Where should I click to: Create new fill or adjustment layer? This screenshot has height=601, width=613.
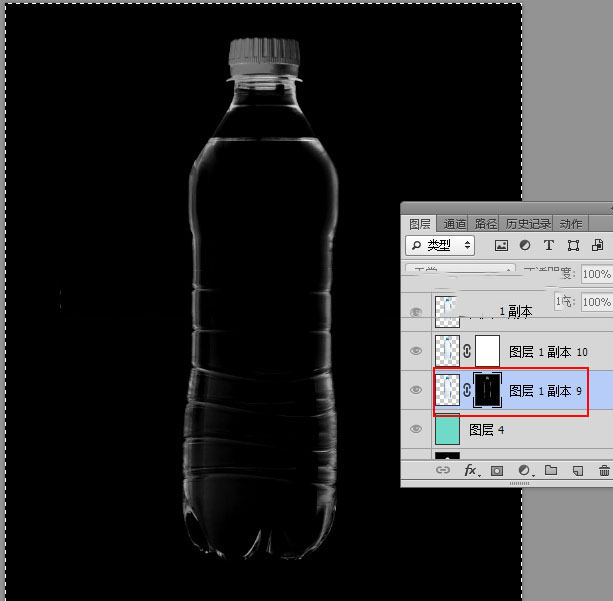[x=525, y=470]
